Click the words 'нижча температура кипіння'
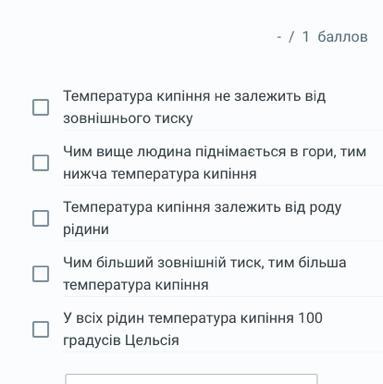 (x=160, y=174)
